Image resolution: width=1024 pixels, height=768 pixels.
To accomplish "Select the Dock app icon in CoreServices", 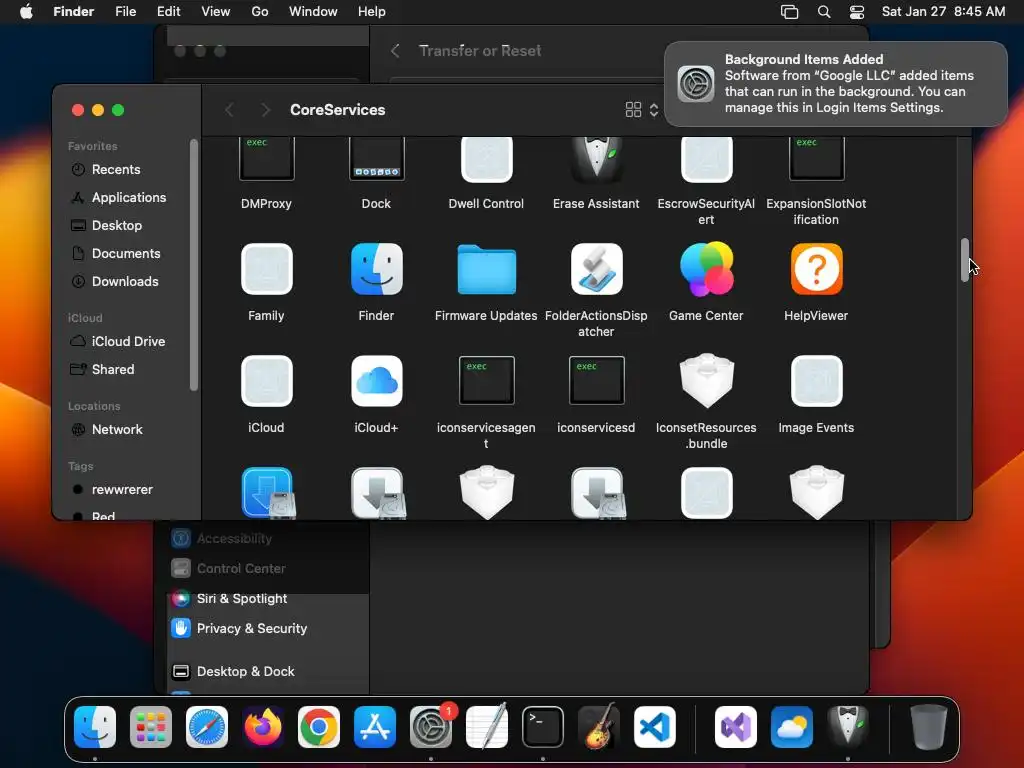I will coord(376,158).
